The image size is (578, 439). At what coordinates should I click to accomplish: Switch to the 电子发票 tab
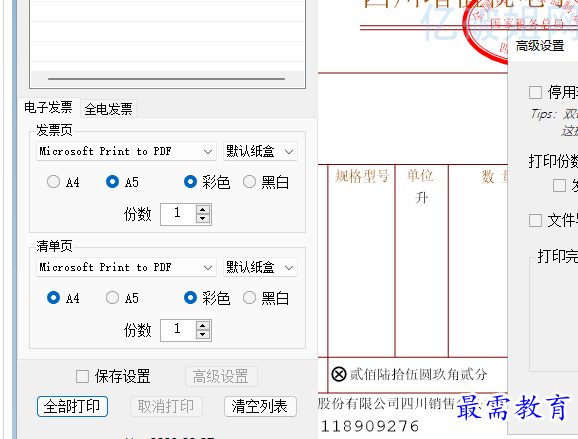pos(48,108)
